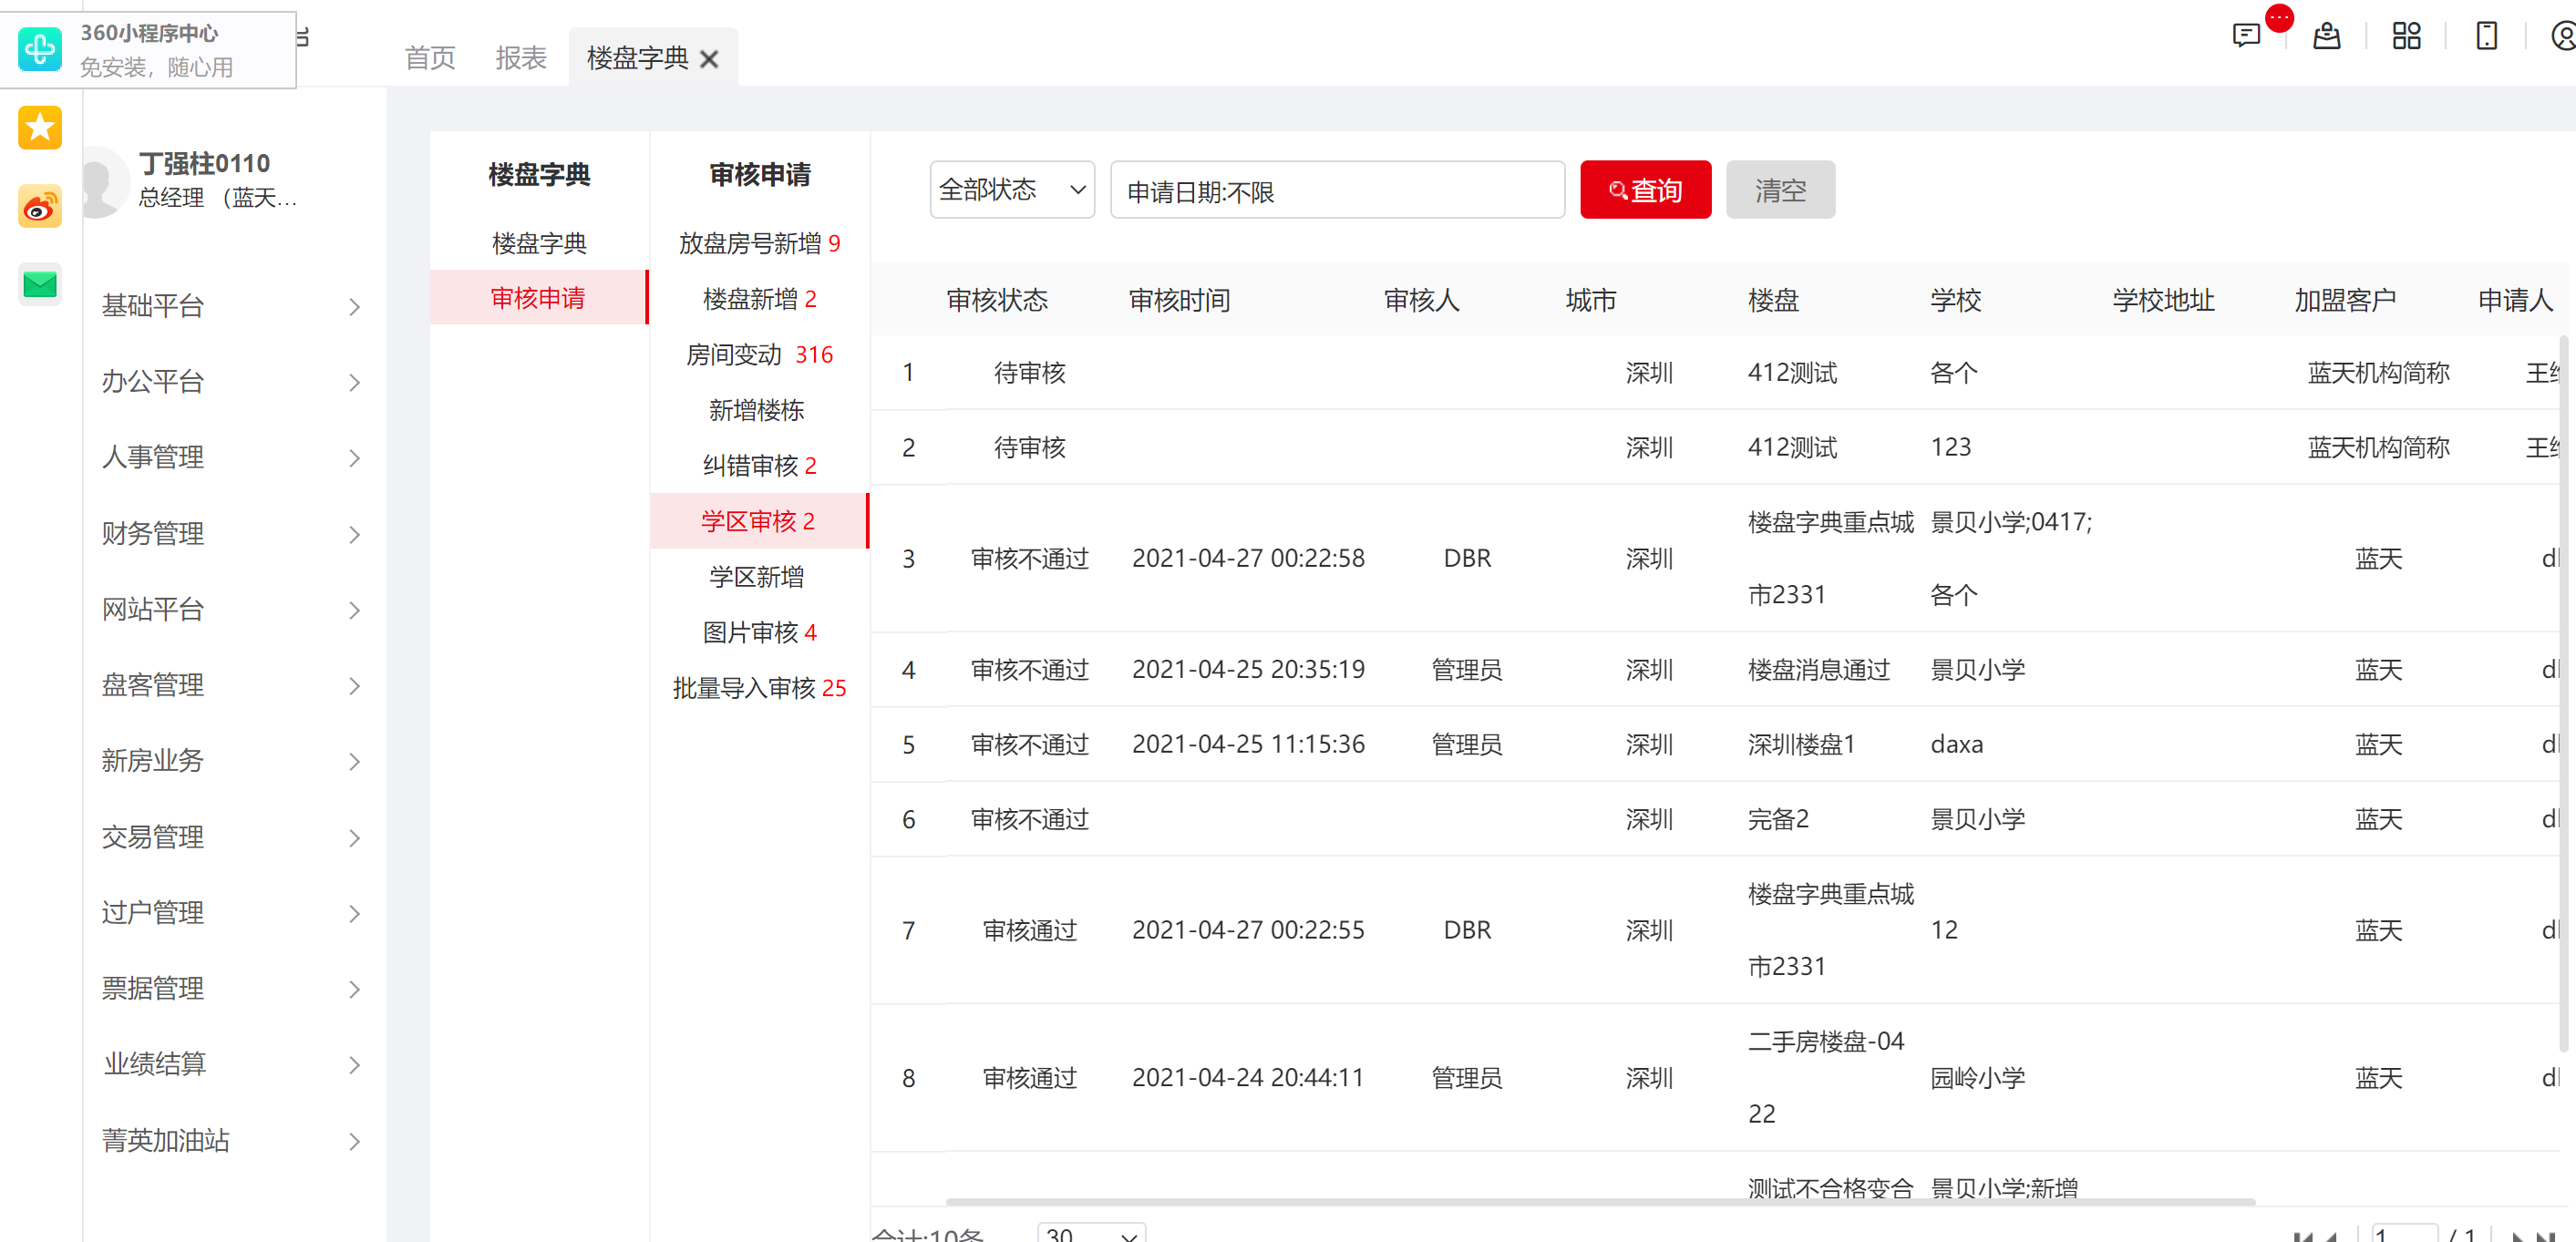Screen dimensions: 2576x1242
Task: Click the vertical table scrollbar
Action: coord(2563,694)
